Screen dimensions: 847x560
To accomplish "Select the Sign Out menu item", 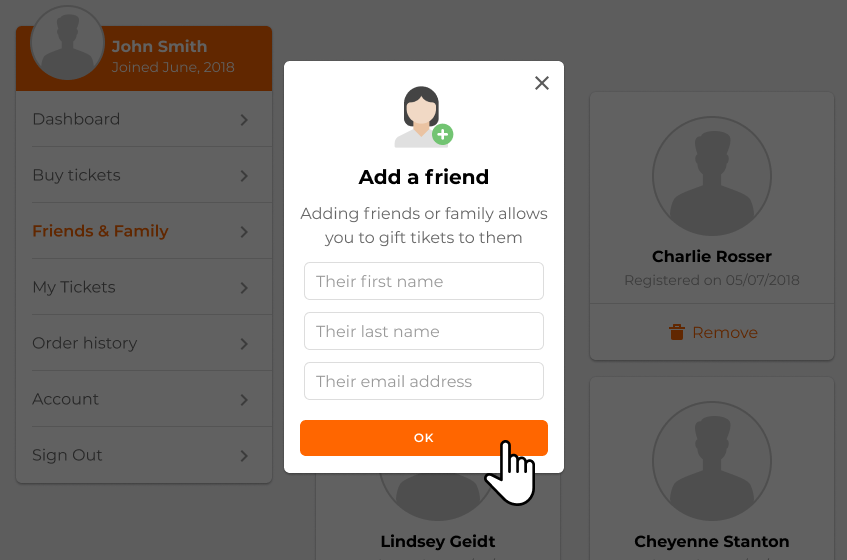I will click(144, 455).
